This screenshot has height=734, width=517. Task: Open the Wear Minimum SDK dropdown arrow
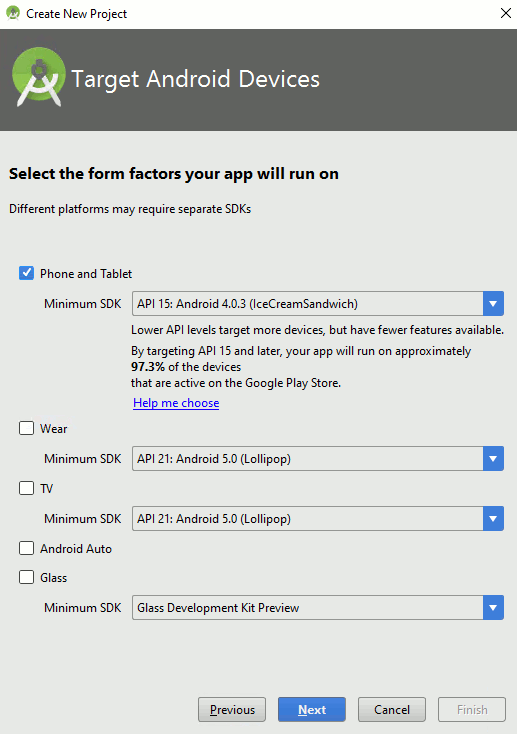pyautogui.click(x=493, y=459)
